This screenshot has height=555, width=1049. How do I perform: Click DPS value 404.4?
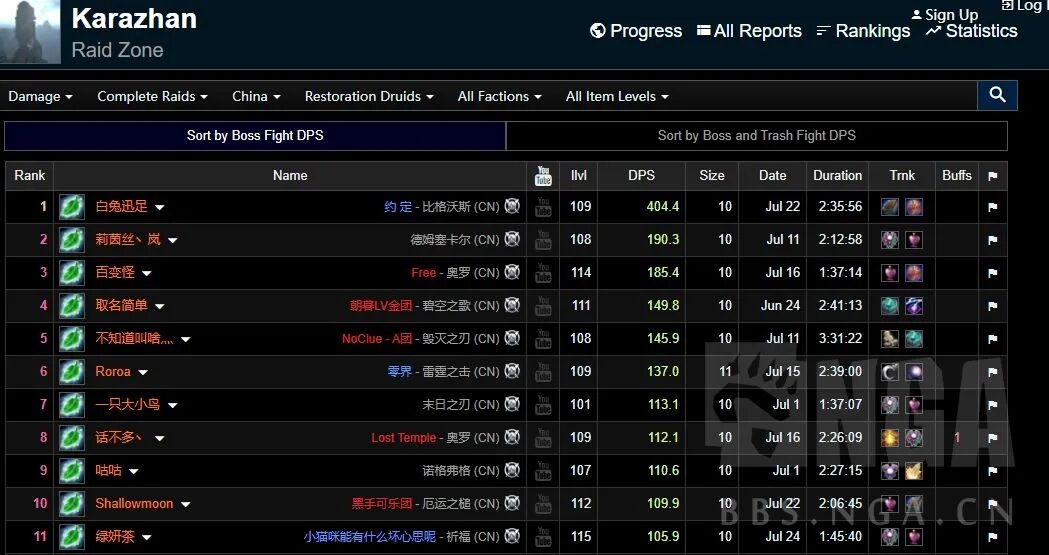[662, 206]
